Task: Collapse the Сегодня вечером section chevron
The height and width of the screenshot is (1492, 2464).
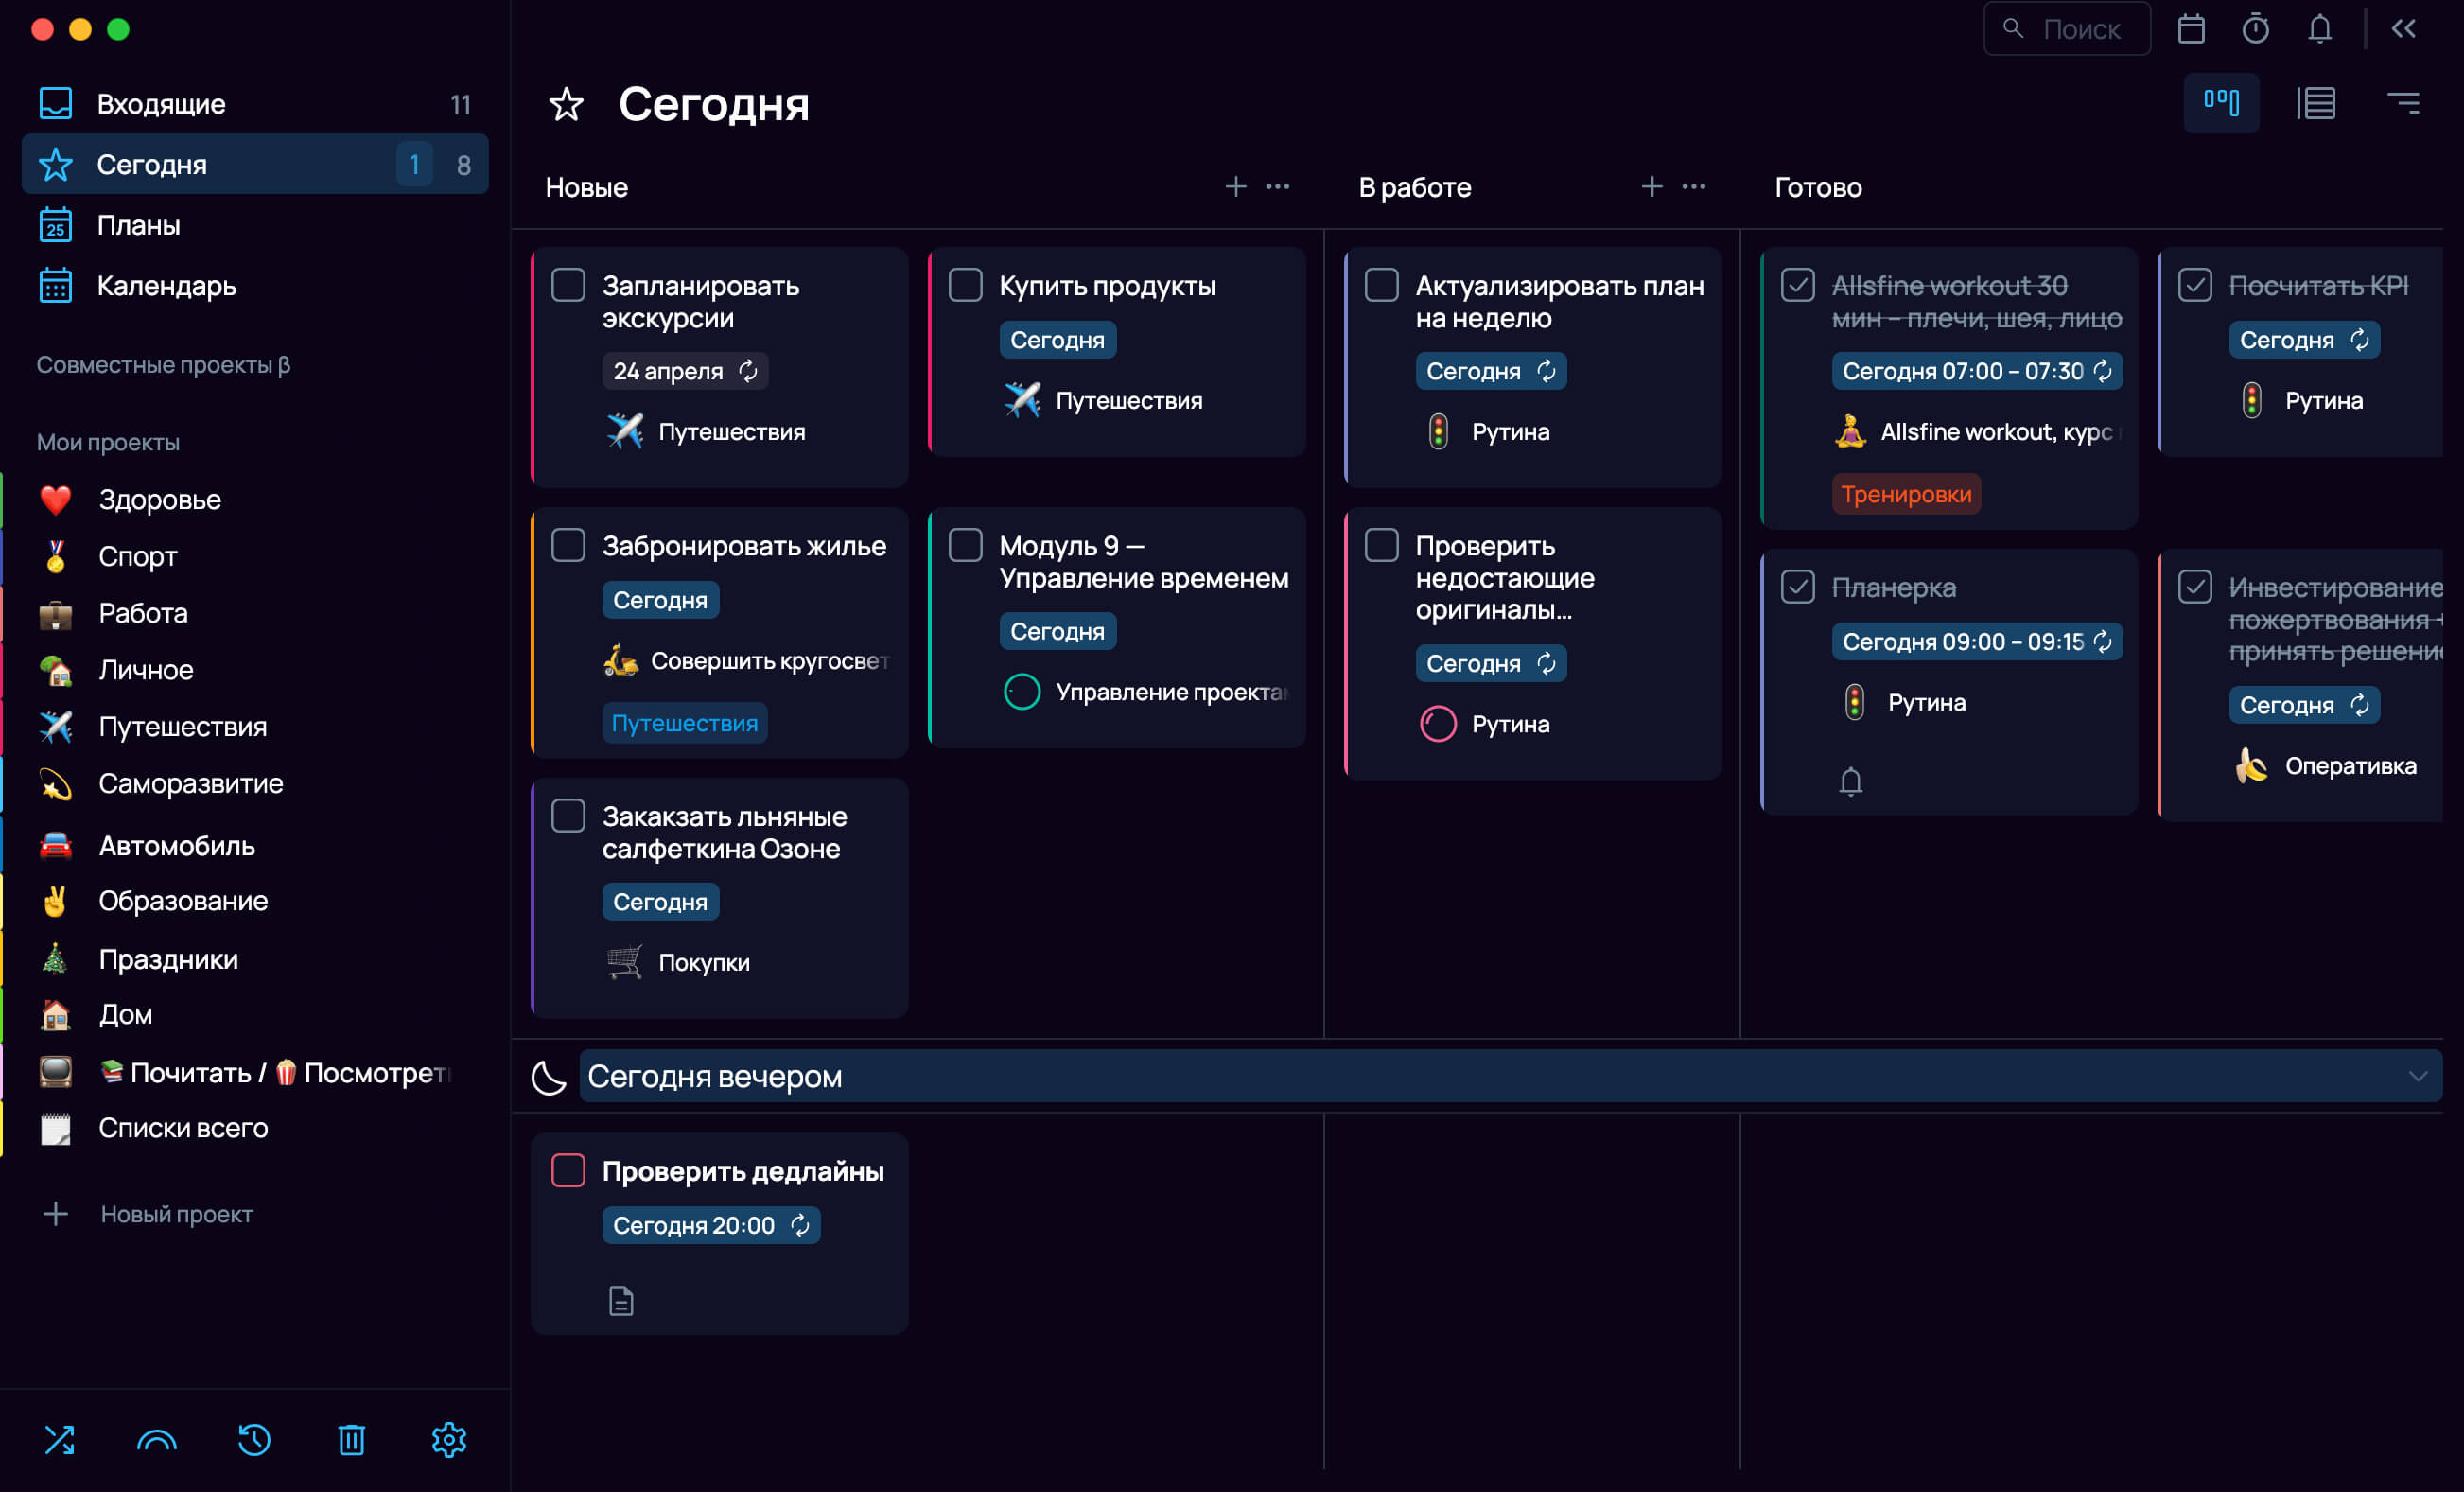Action: [x=2417, y=1076]
